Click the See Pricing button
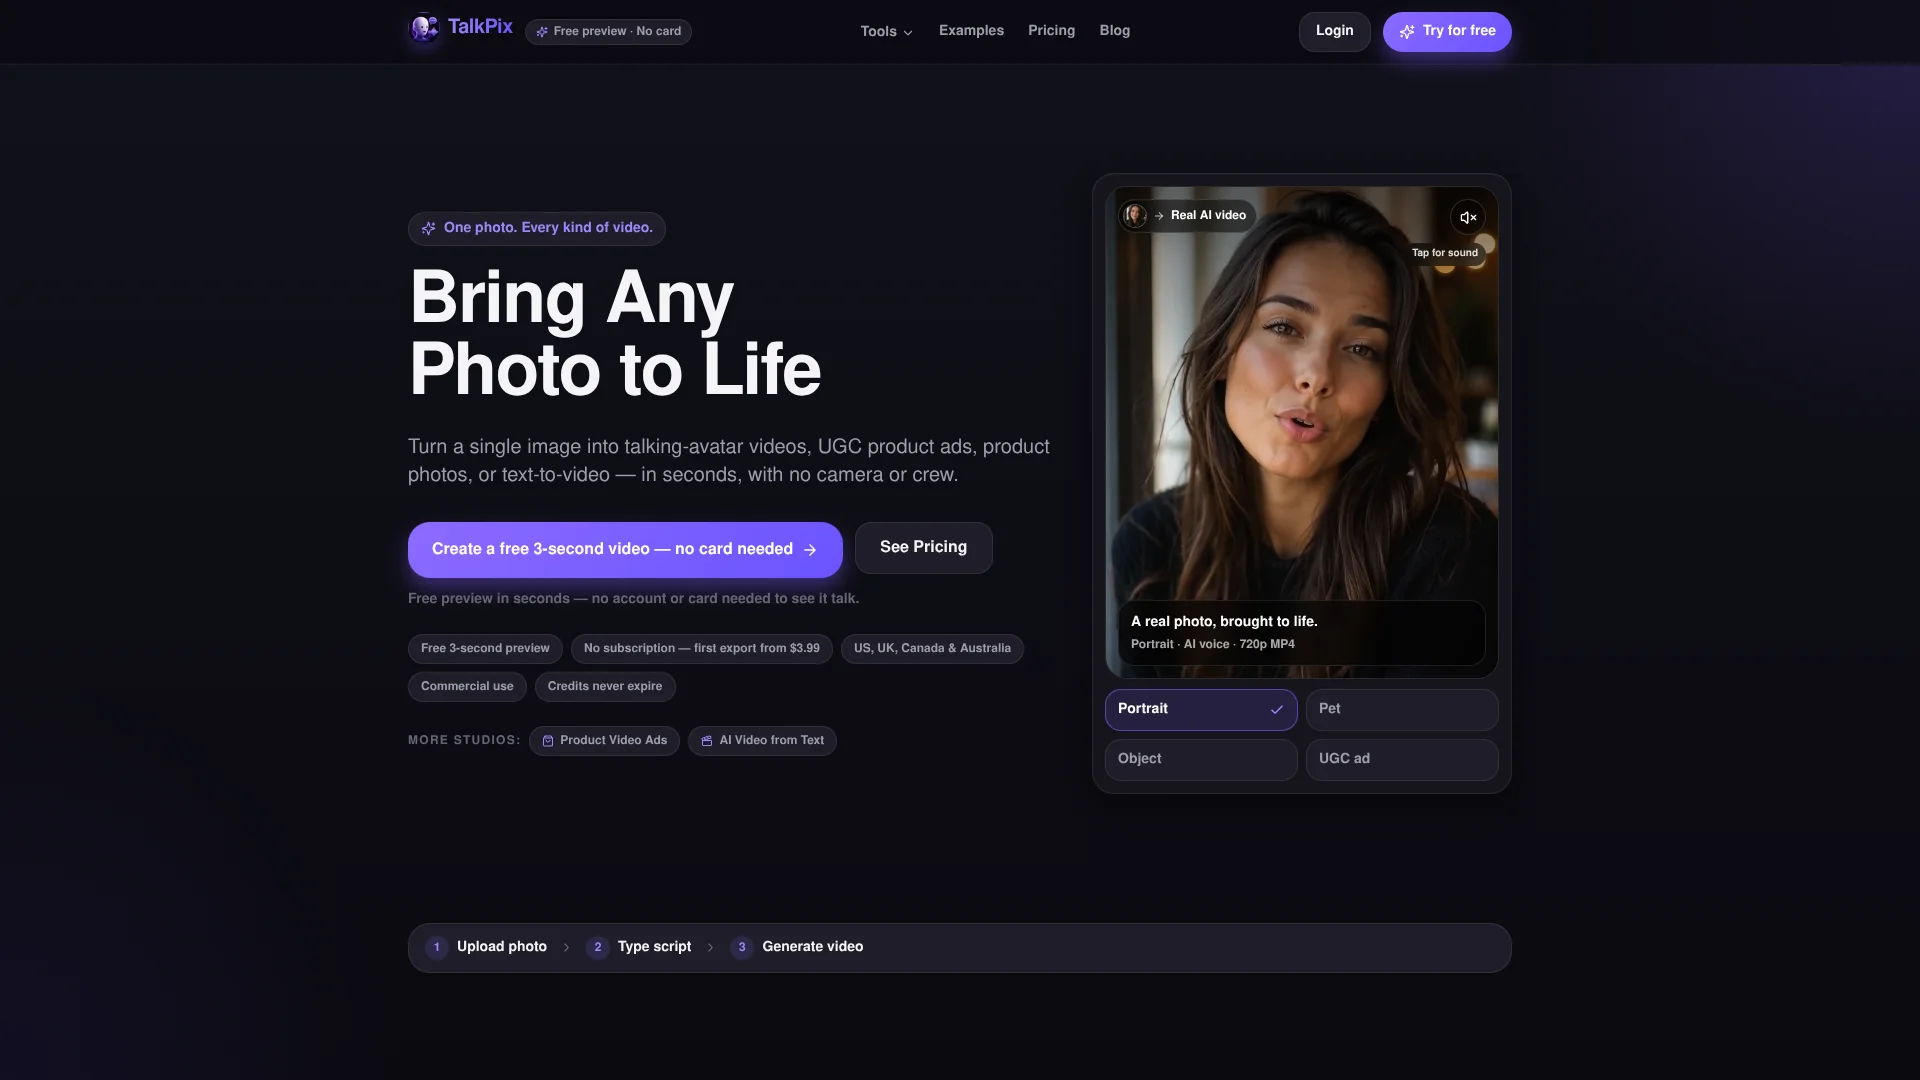The width and height of the screenshot is (1920, 1080). pyautogui.click(x=923, y=547)
